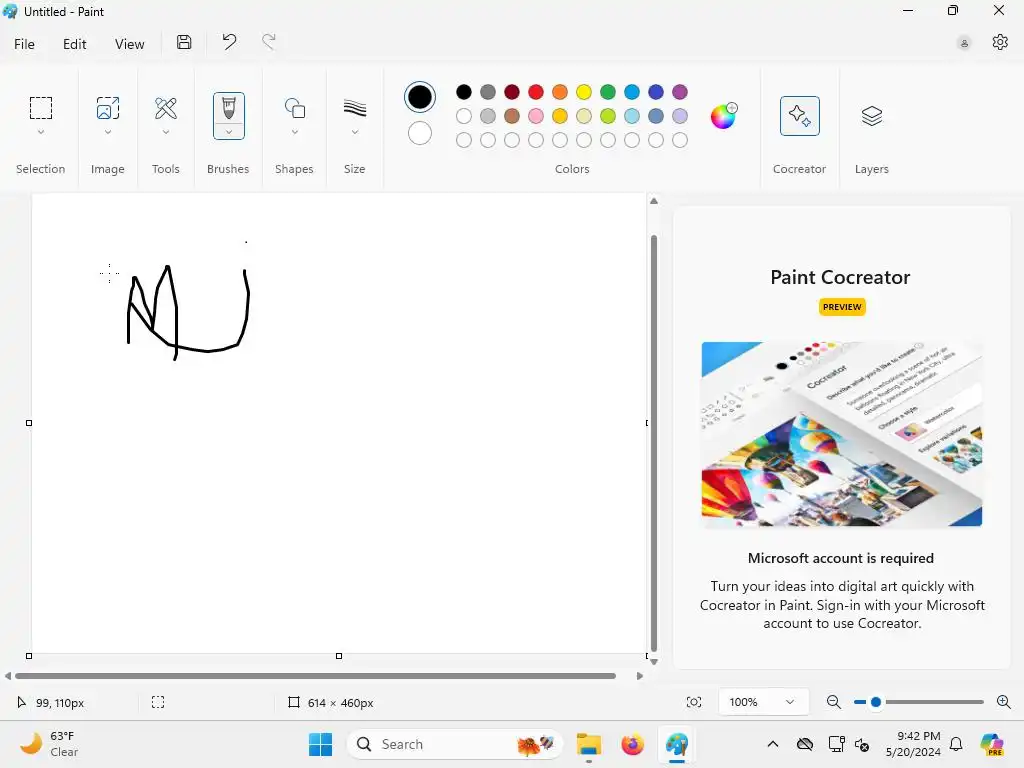The height and width of the screenshot is (768, 1024).
Task: Open Paint settings gear
Action: coord(1000,42)
